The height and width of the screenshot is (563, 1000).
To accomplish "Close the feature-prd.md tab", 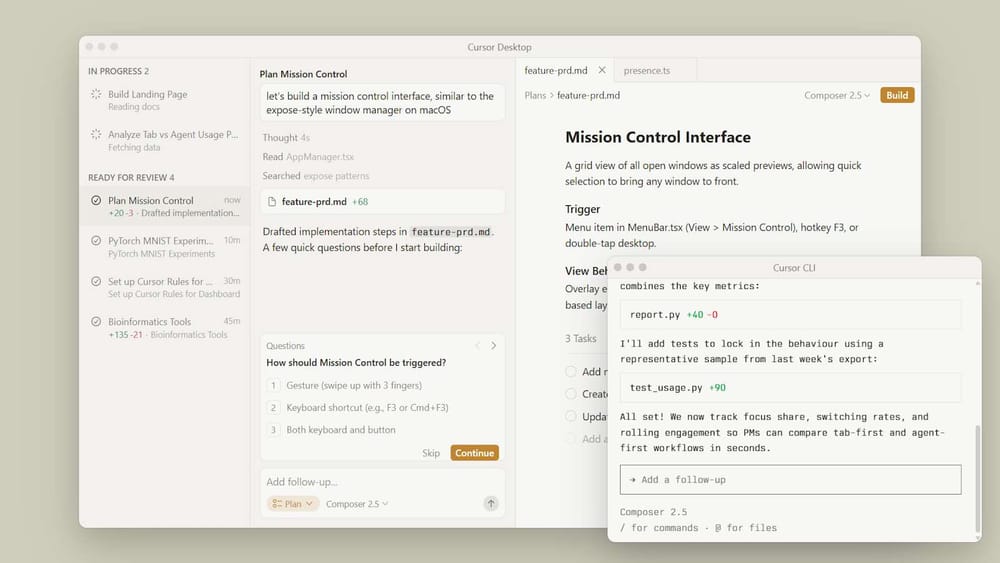I will pos(601,70).
